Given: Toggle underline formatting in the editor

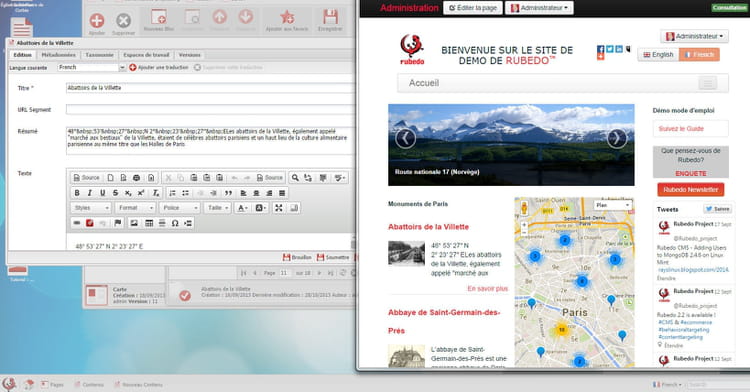Looking at the screenshot, I should (102, 193).
